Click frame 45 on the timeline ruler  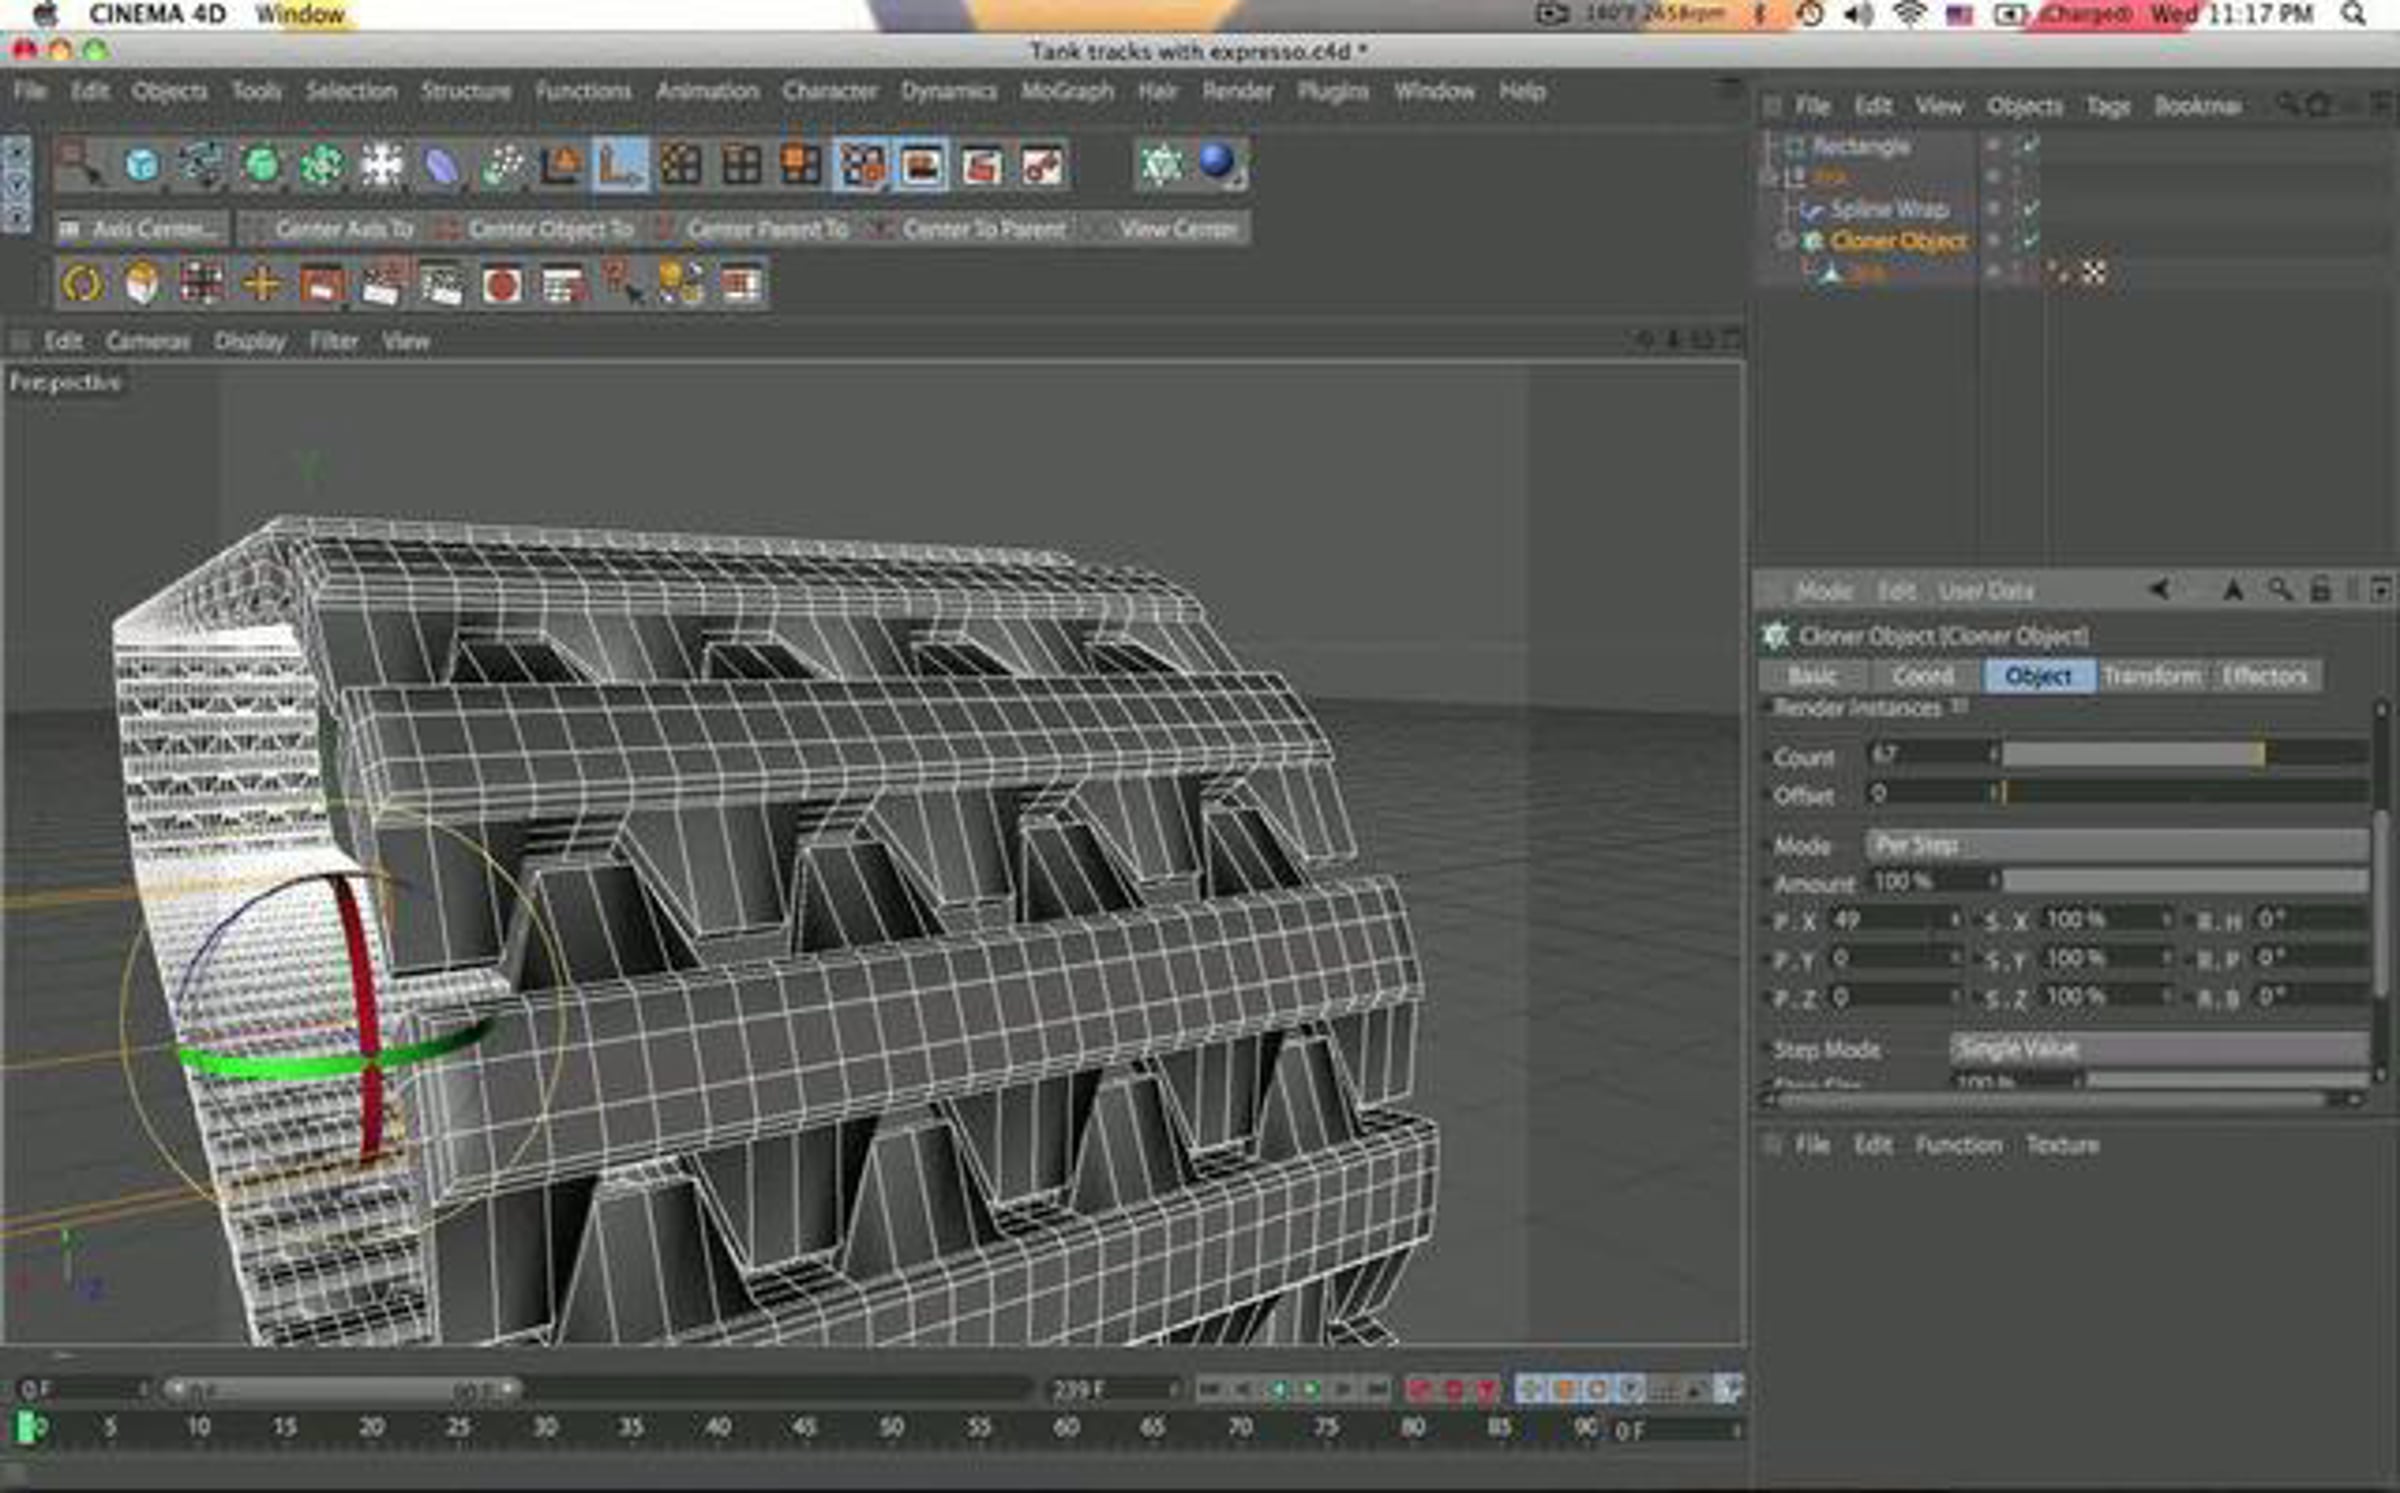[804, 1427]
